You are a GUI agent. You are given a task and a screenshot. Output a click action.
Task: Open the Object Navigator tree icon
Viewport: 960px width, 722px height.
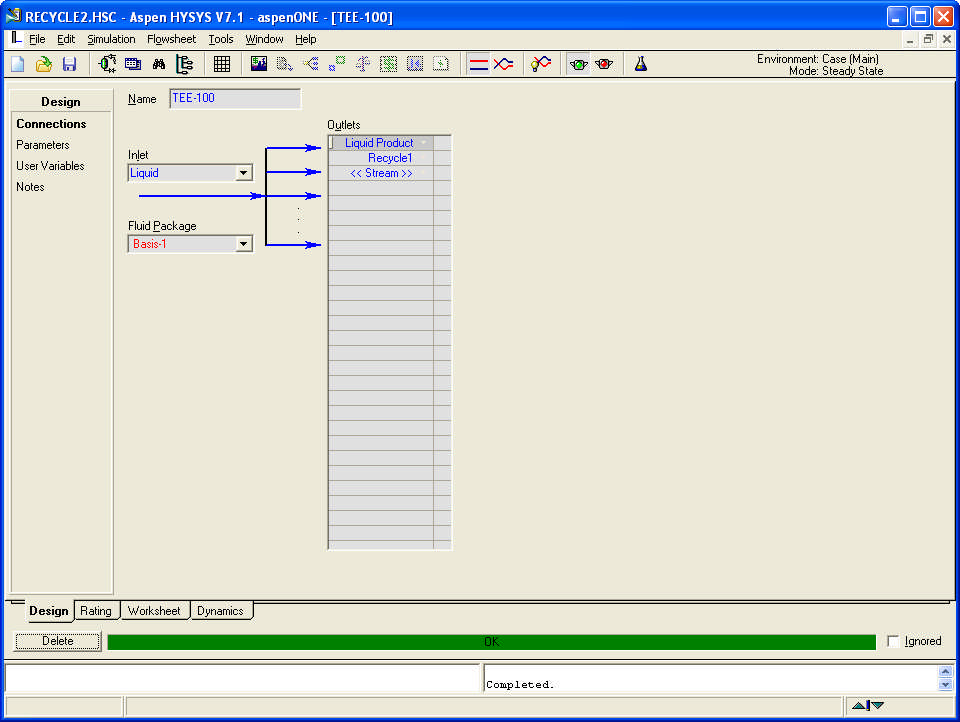click(x=185, y=64)
